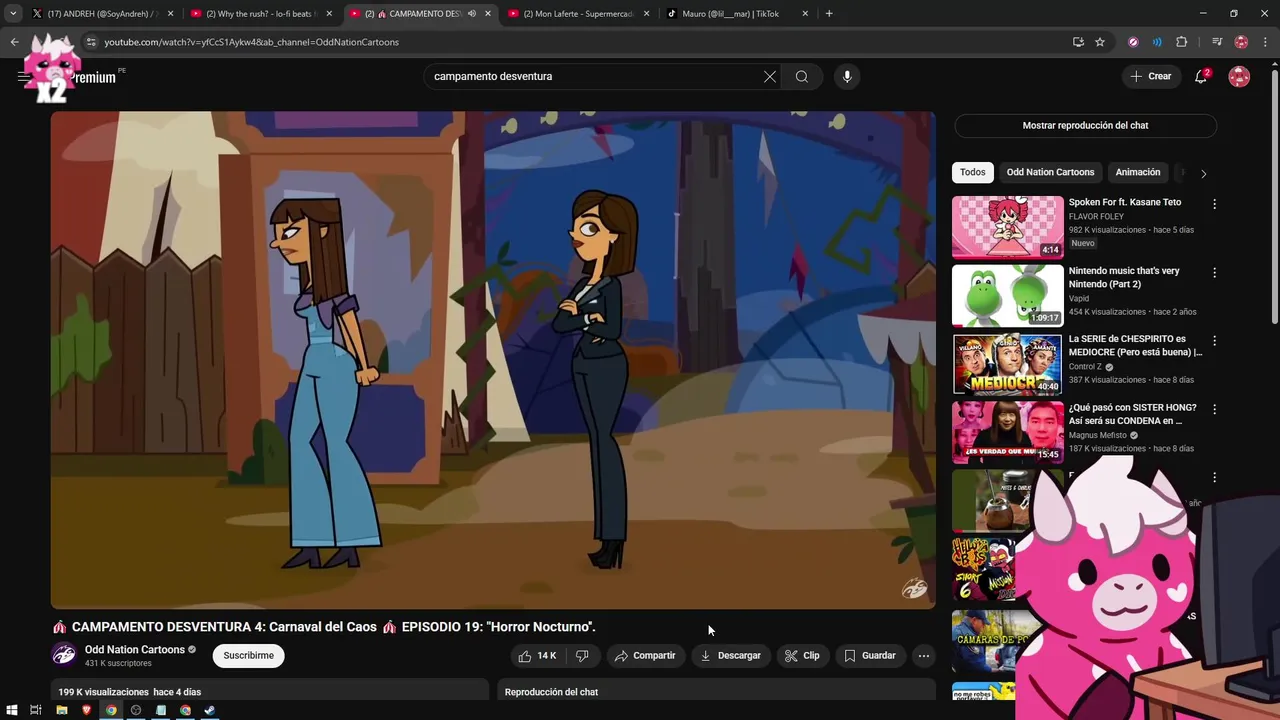Open Chrome media controls icon

pos(1217,42)
